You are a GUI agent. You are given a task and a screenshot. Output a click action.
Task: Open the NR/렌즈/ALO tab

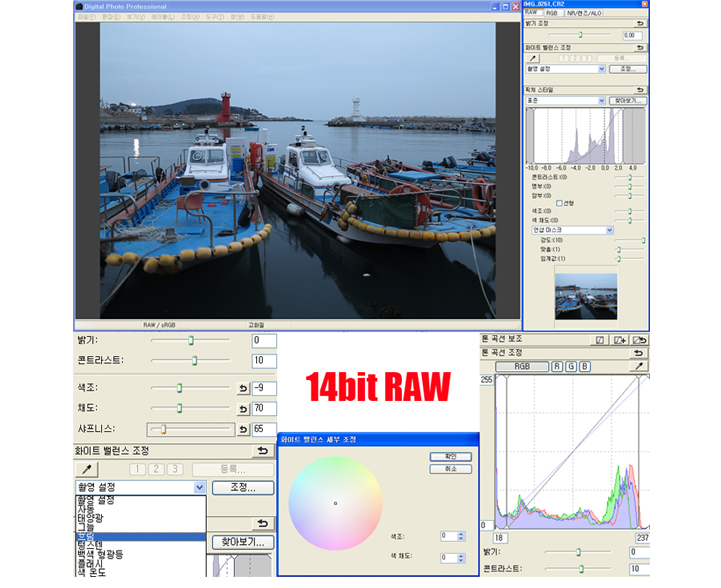click(584, 13)
